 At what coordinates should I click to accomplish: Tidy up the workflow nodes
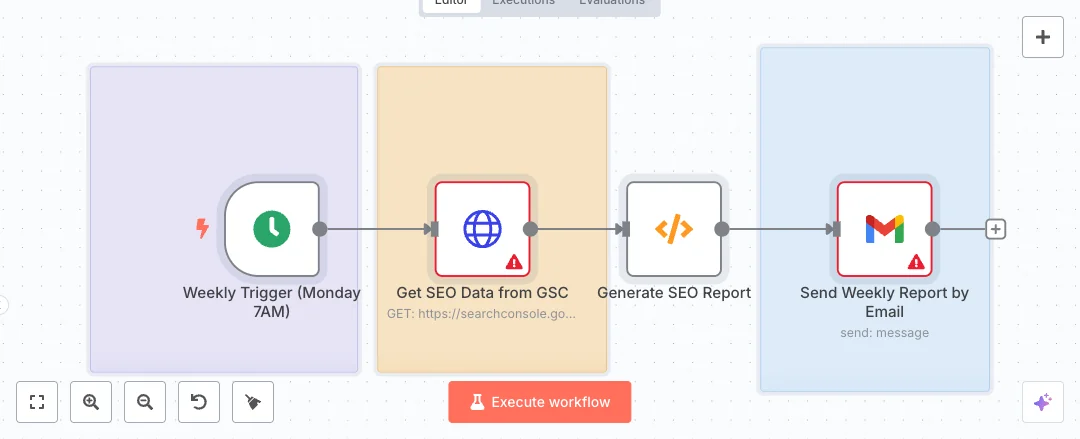[253, 402]
